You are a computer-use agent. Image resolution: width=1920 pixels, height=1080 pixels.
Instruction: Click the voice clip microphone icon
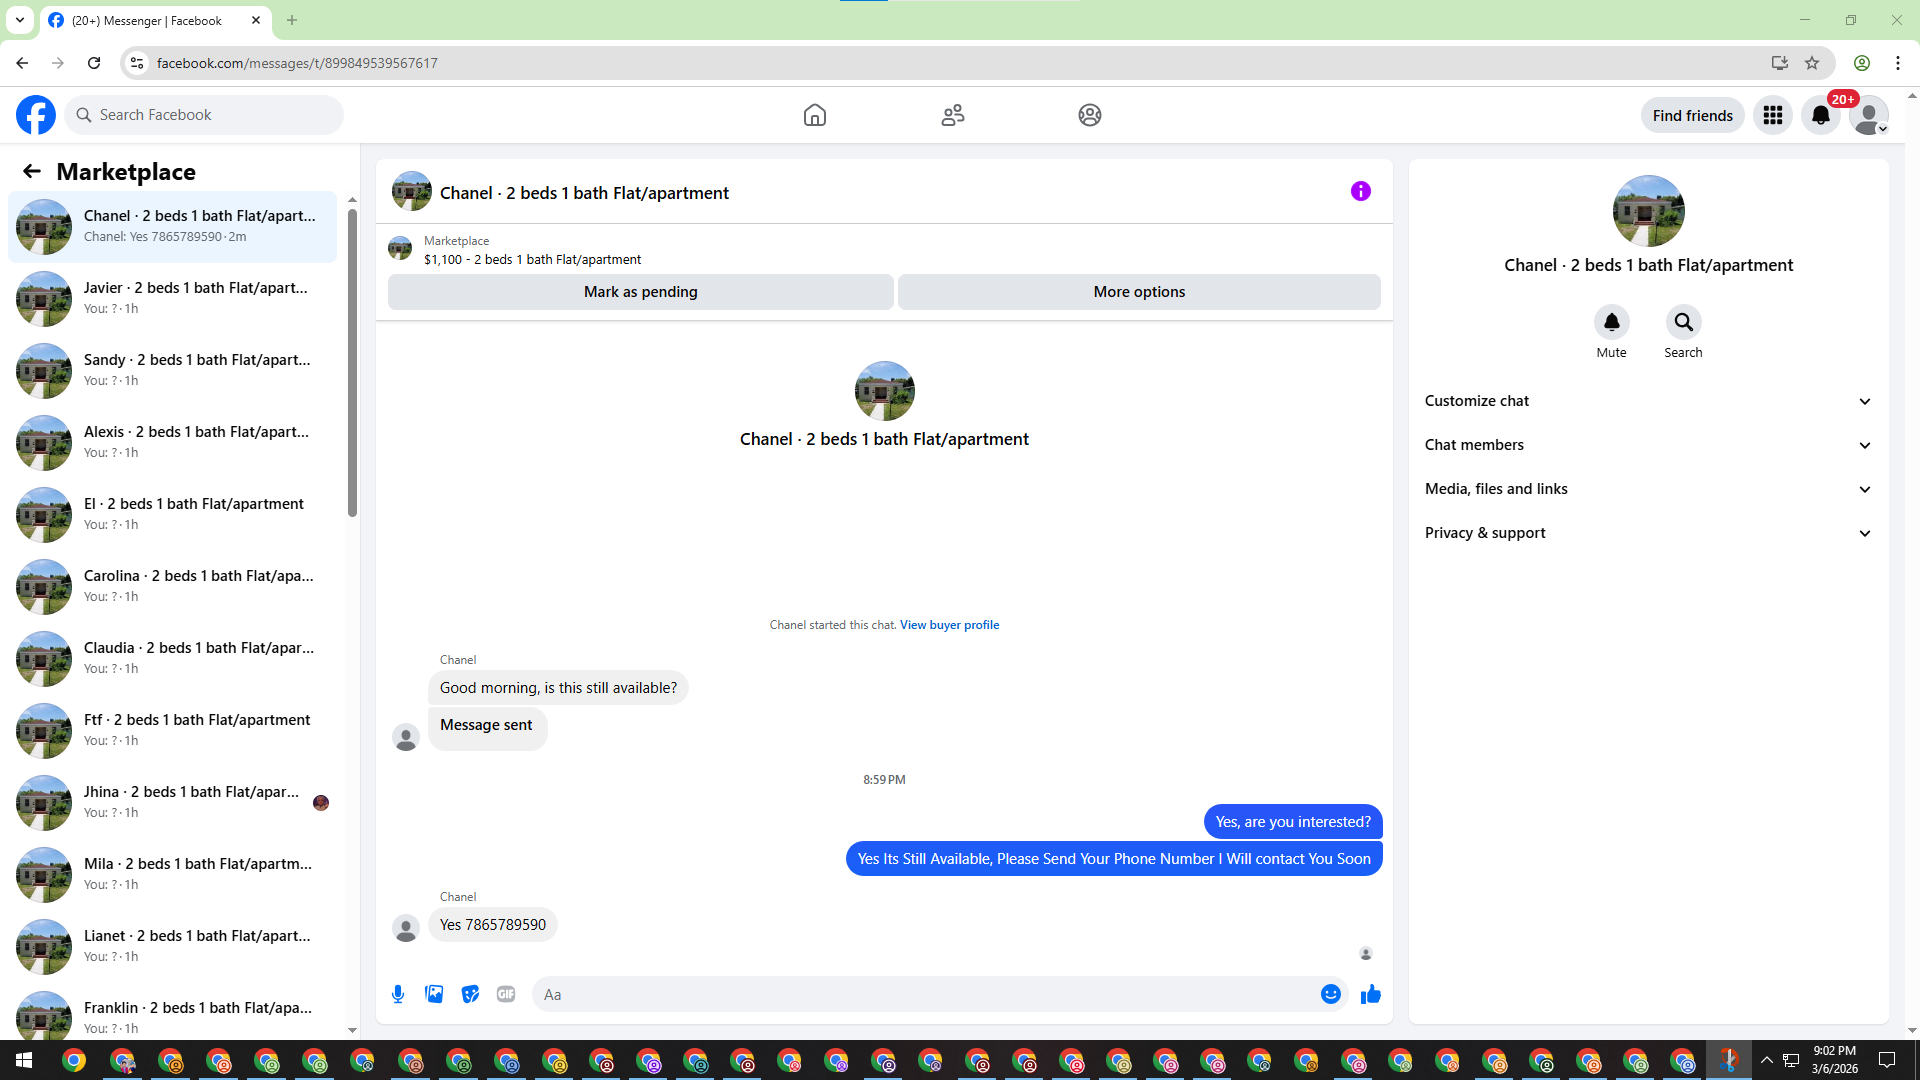click(398, 994)
